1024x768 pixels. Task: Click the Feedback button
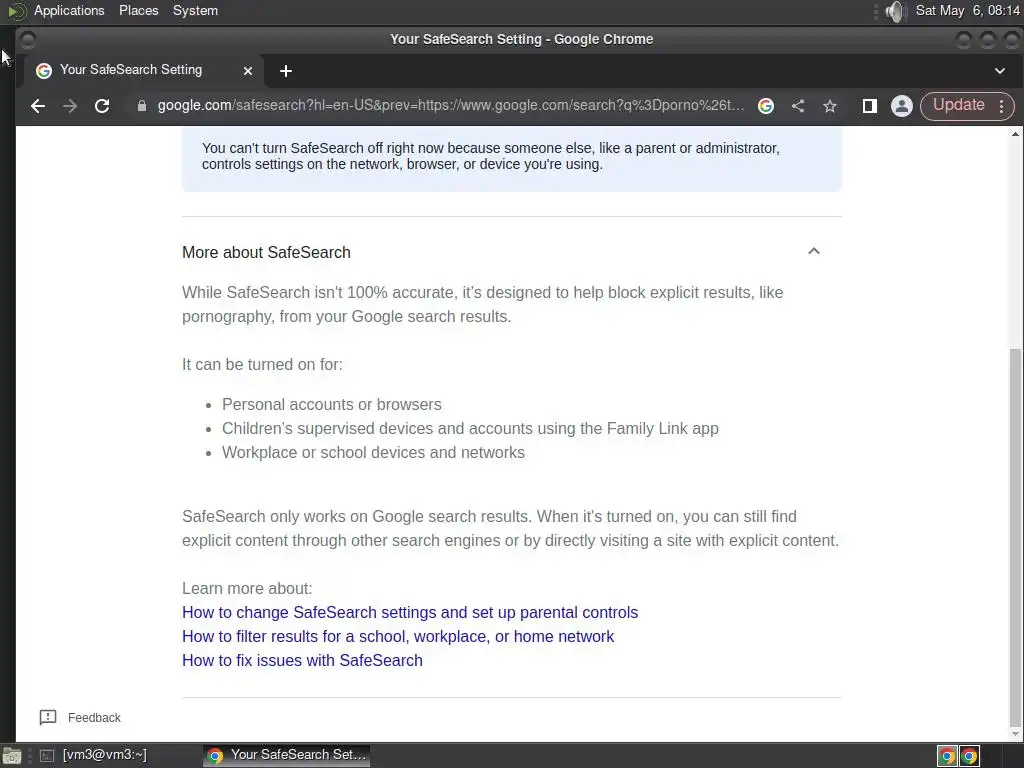(x=80, y=718)
